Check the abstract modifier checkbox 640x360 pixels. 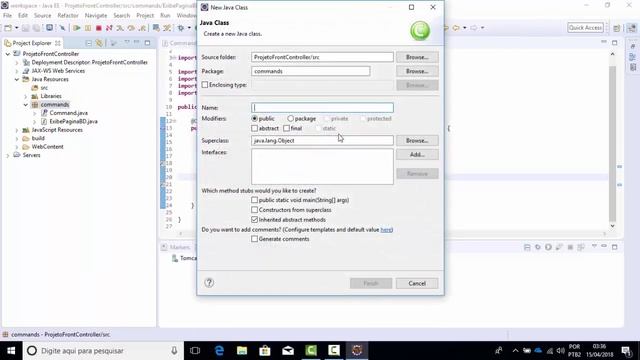[254, 128]
